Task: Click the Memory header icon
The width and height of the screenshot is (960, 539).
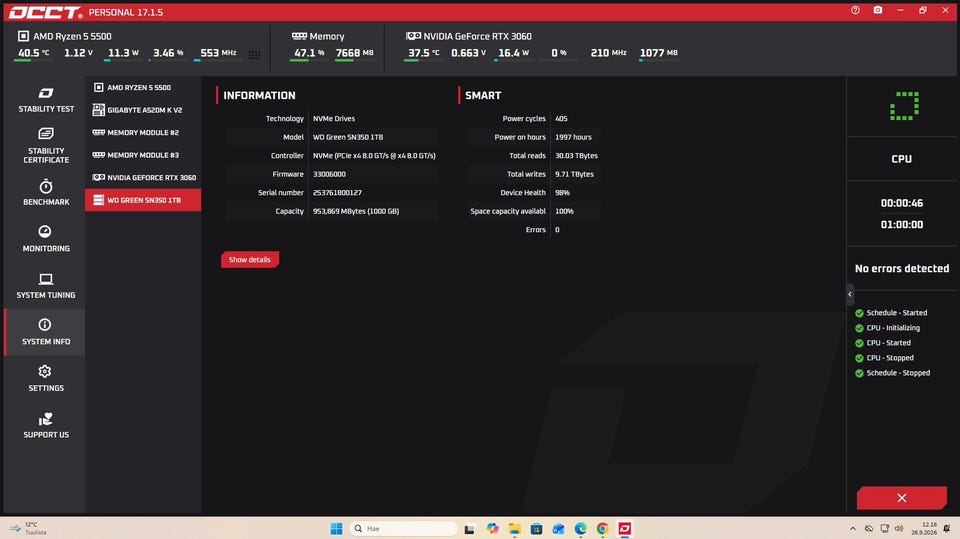Action: 299,36
